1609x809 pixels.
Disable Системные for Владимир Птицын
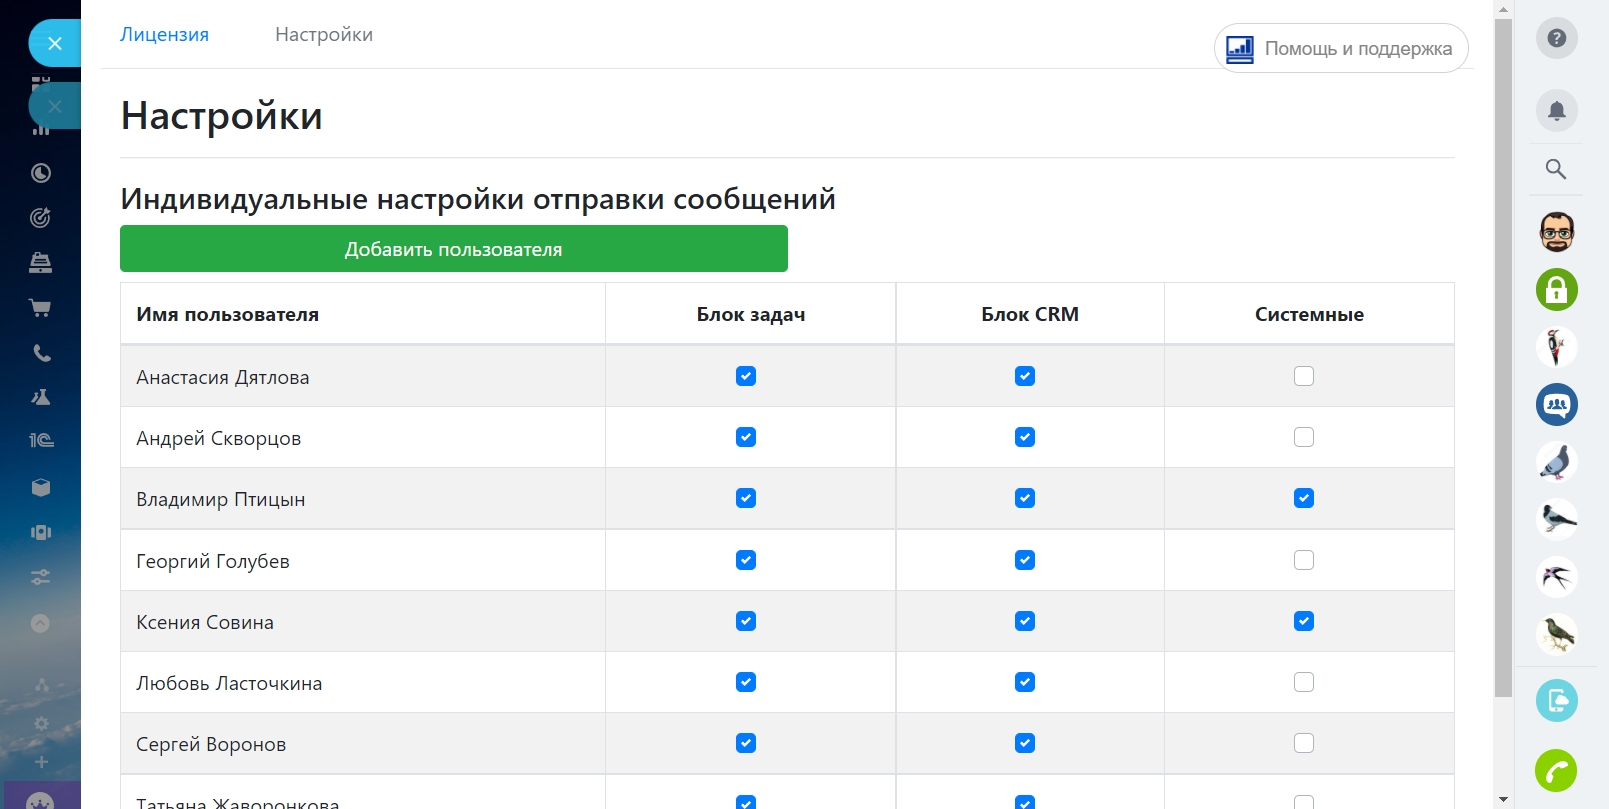tap(1303, 498)
